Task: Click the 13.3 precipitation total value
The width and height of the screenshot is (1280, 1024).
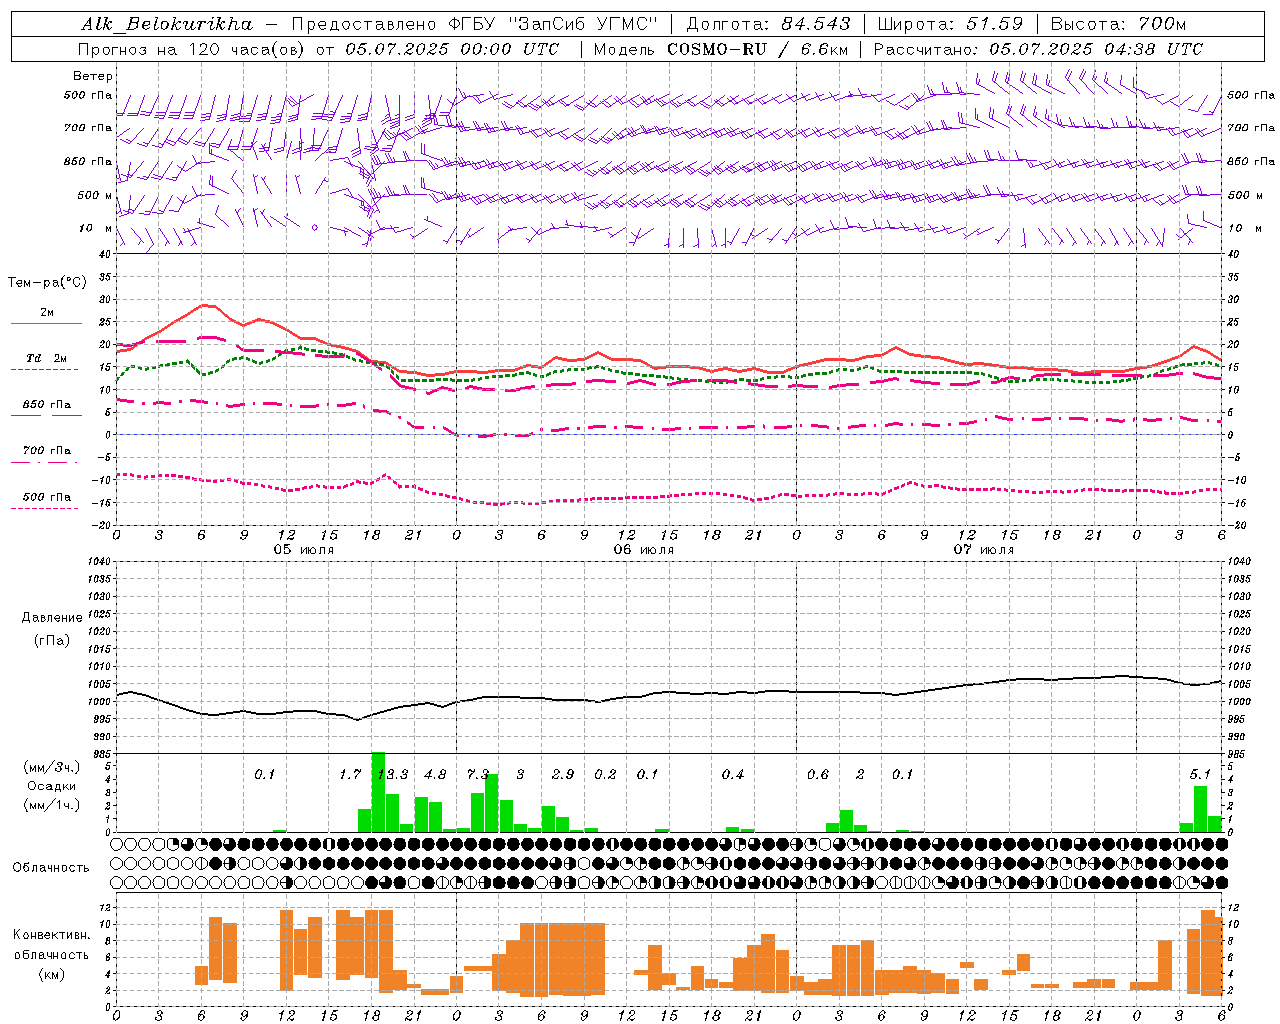Action: [393, 774]
